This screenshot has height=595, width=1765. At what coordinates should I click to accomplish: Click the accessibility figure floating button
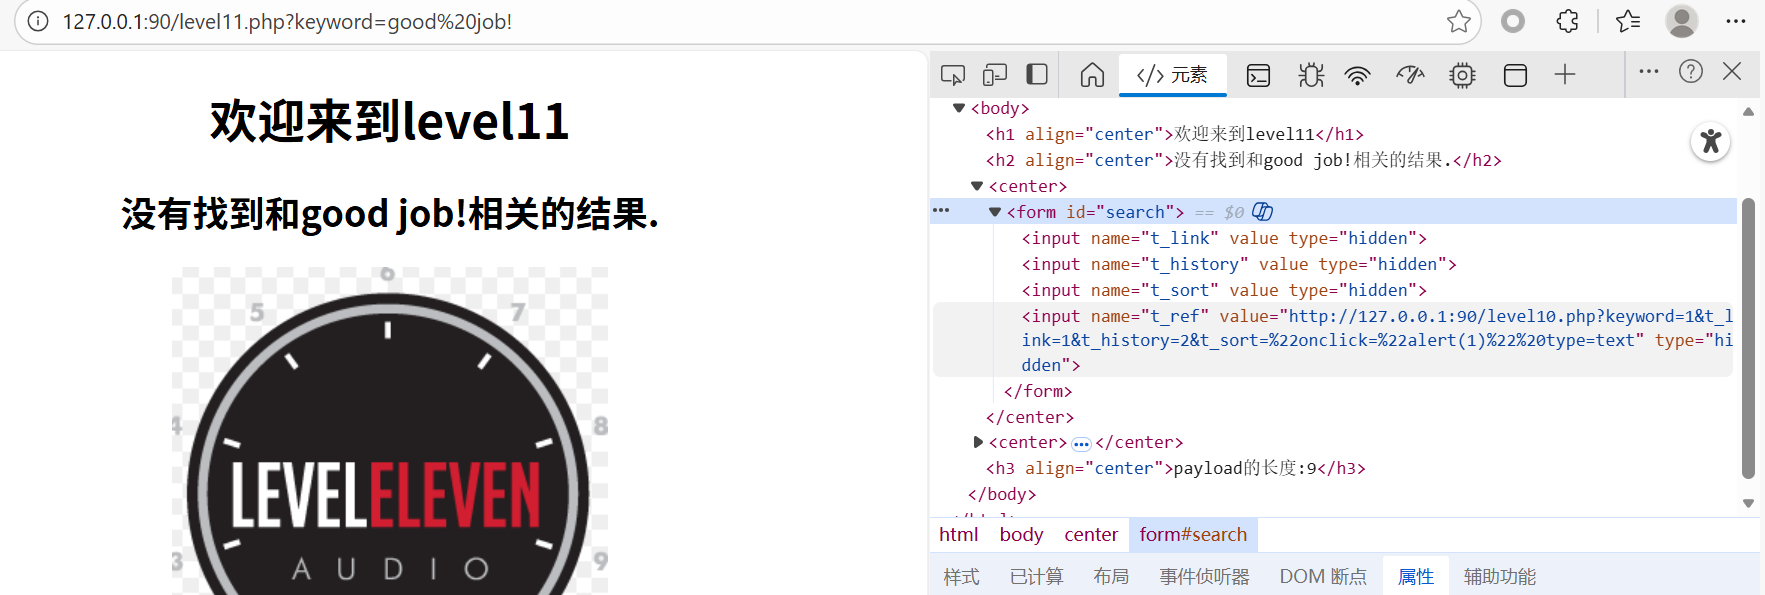(x=1711, y=141)
